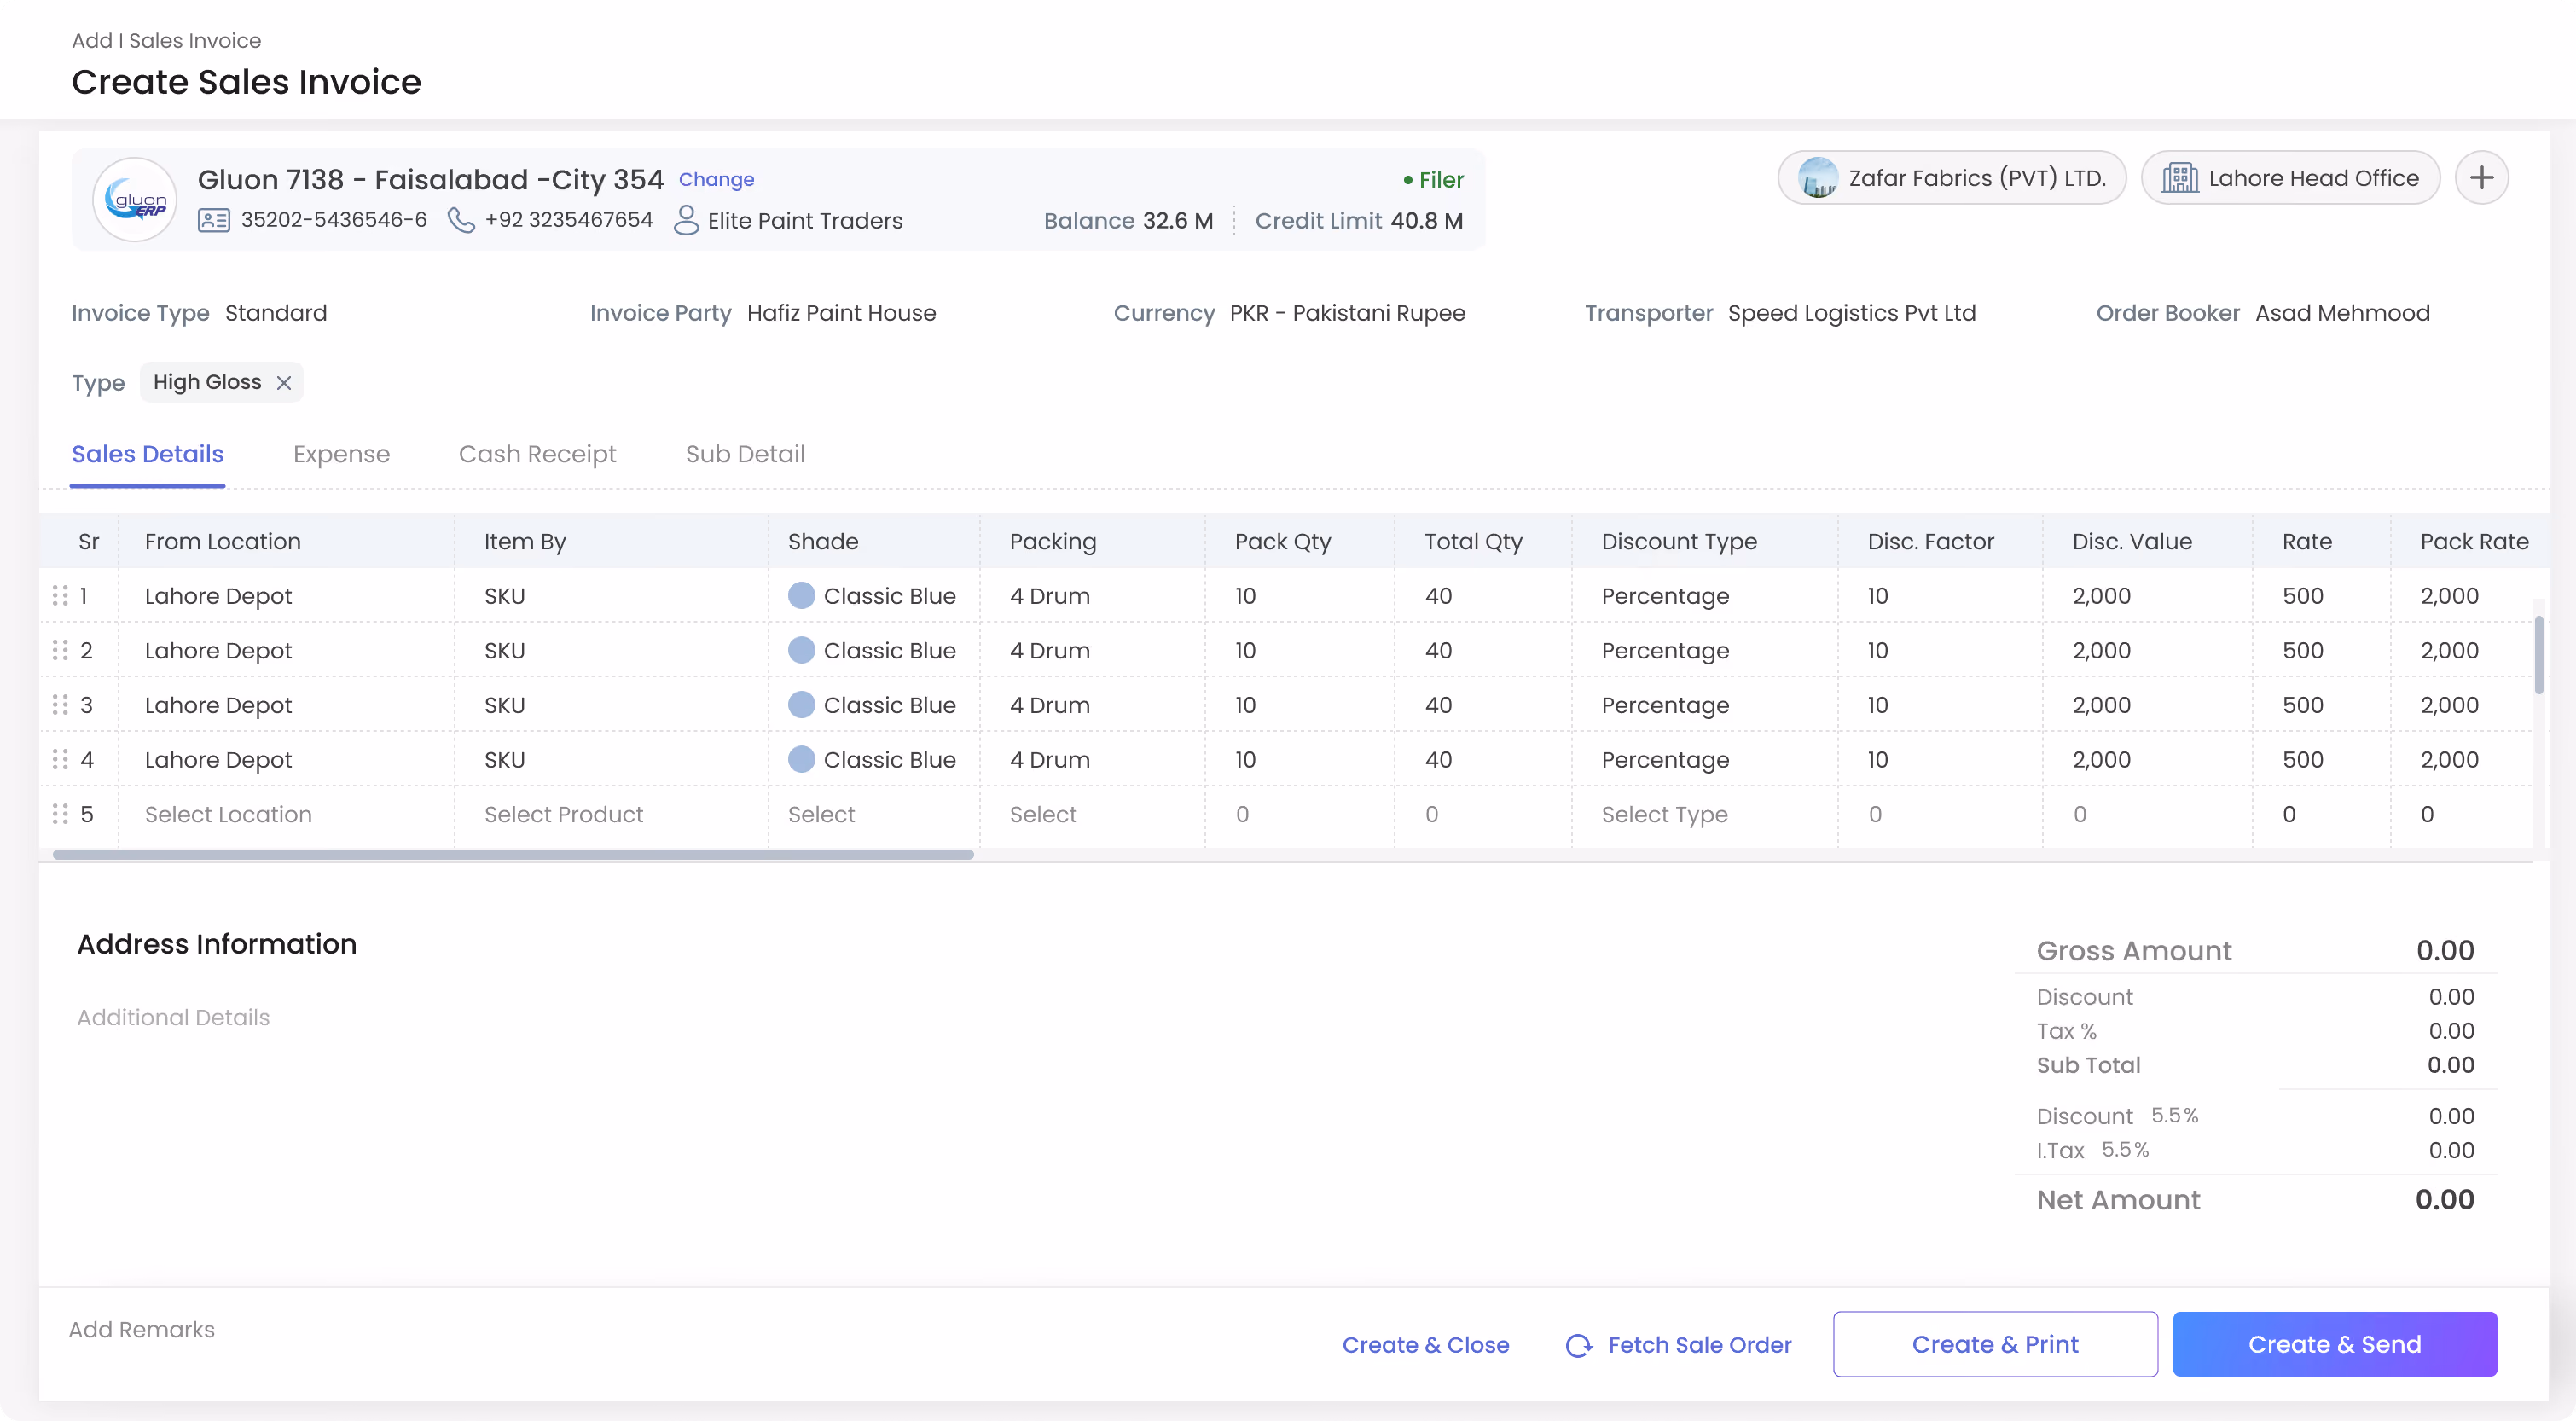Open the Select Location dropdown in row 5
Screen dimensions: 2576x1421
click(287, 814)
